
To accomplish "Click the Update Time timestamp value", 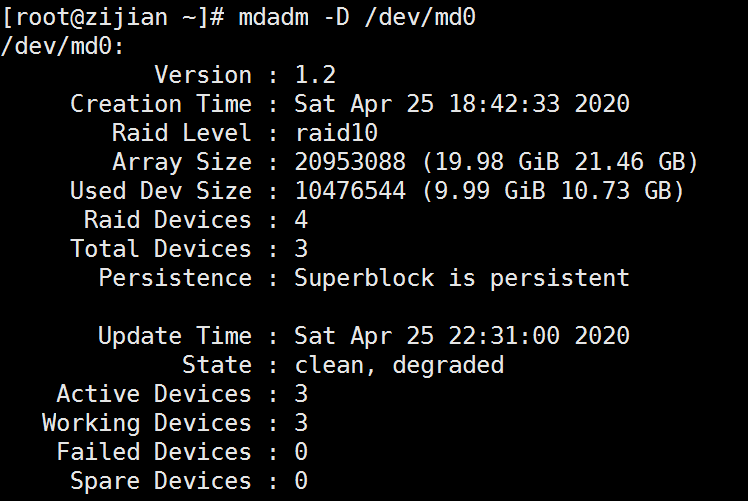I will tap(462, 336).
